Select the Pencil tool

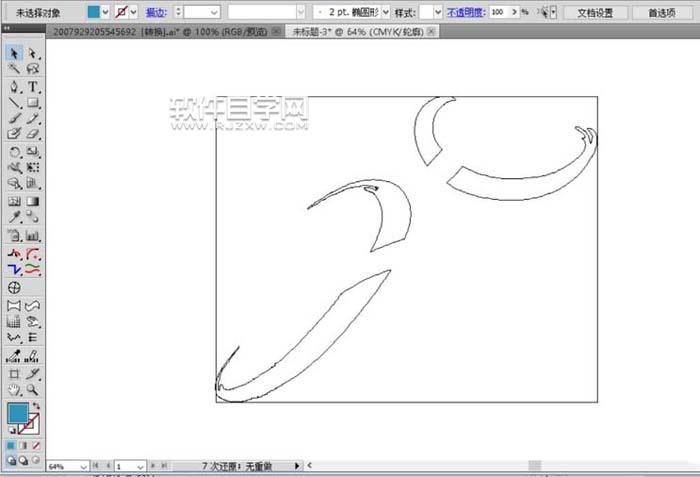[33, 118]
